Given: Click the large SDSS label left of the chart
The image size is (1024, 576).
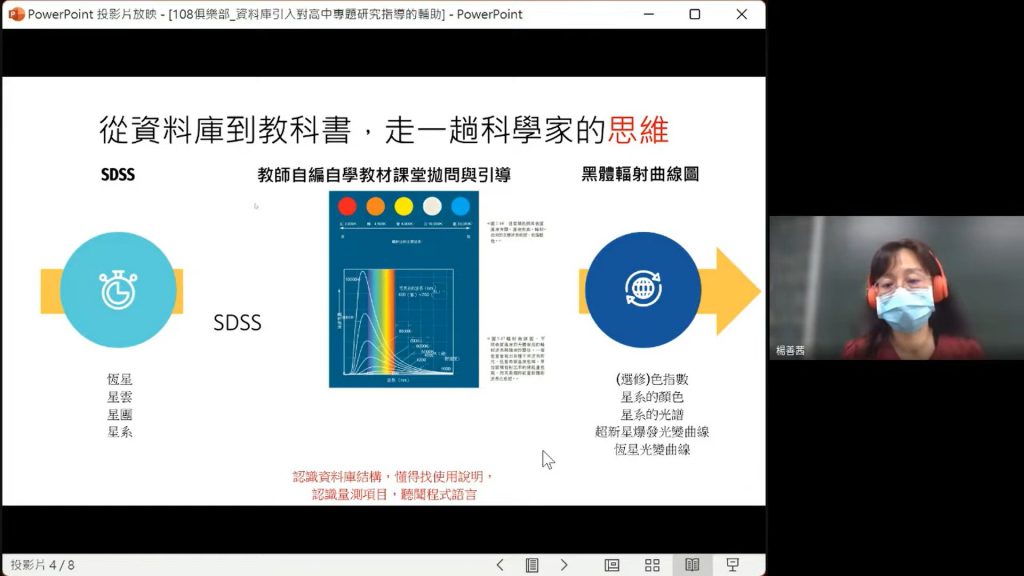Looking at the screenshot, I should (x=237, y=323).
